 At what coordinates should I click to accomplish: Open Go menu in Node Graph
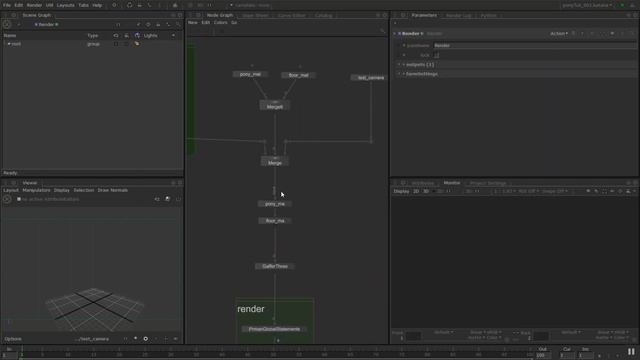pos(234,23)
